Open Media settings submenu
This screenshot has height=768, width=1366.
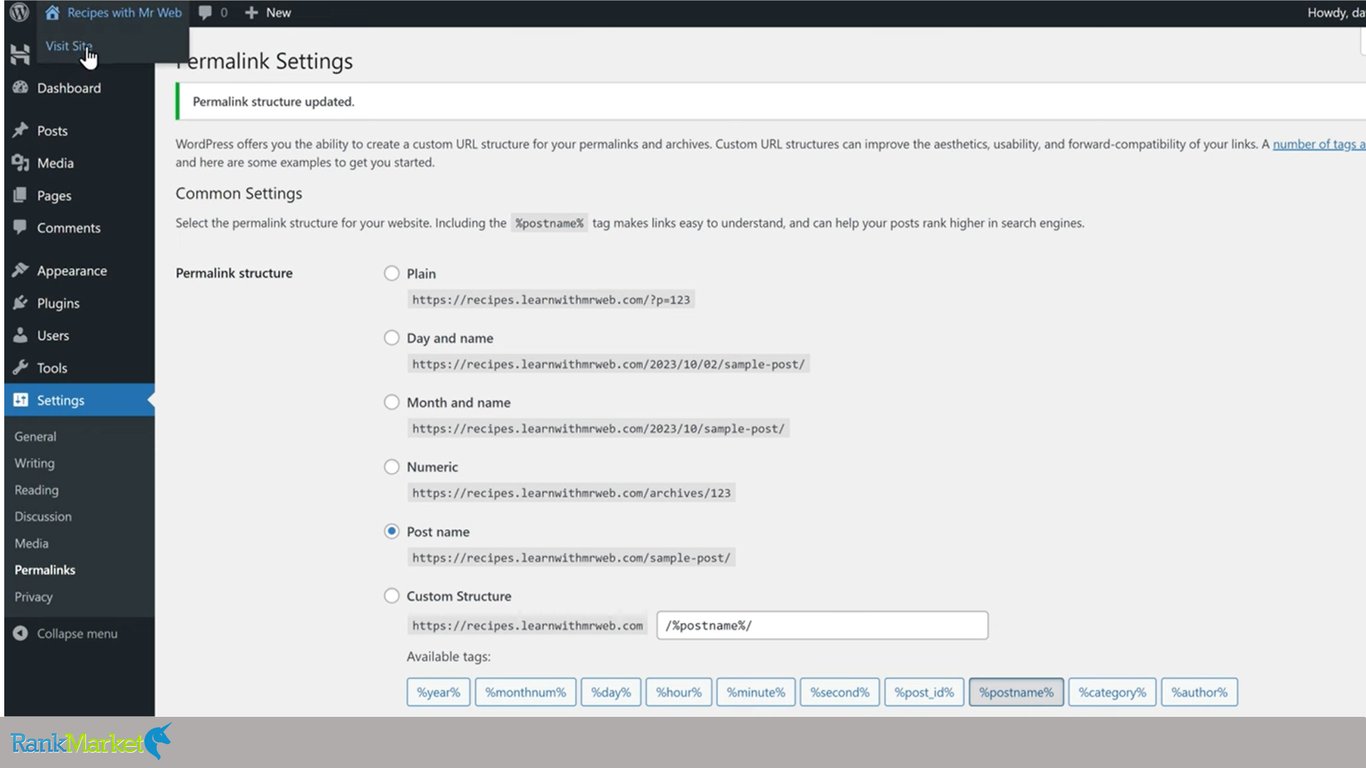(x=31, y=543)
